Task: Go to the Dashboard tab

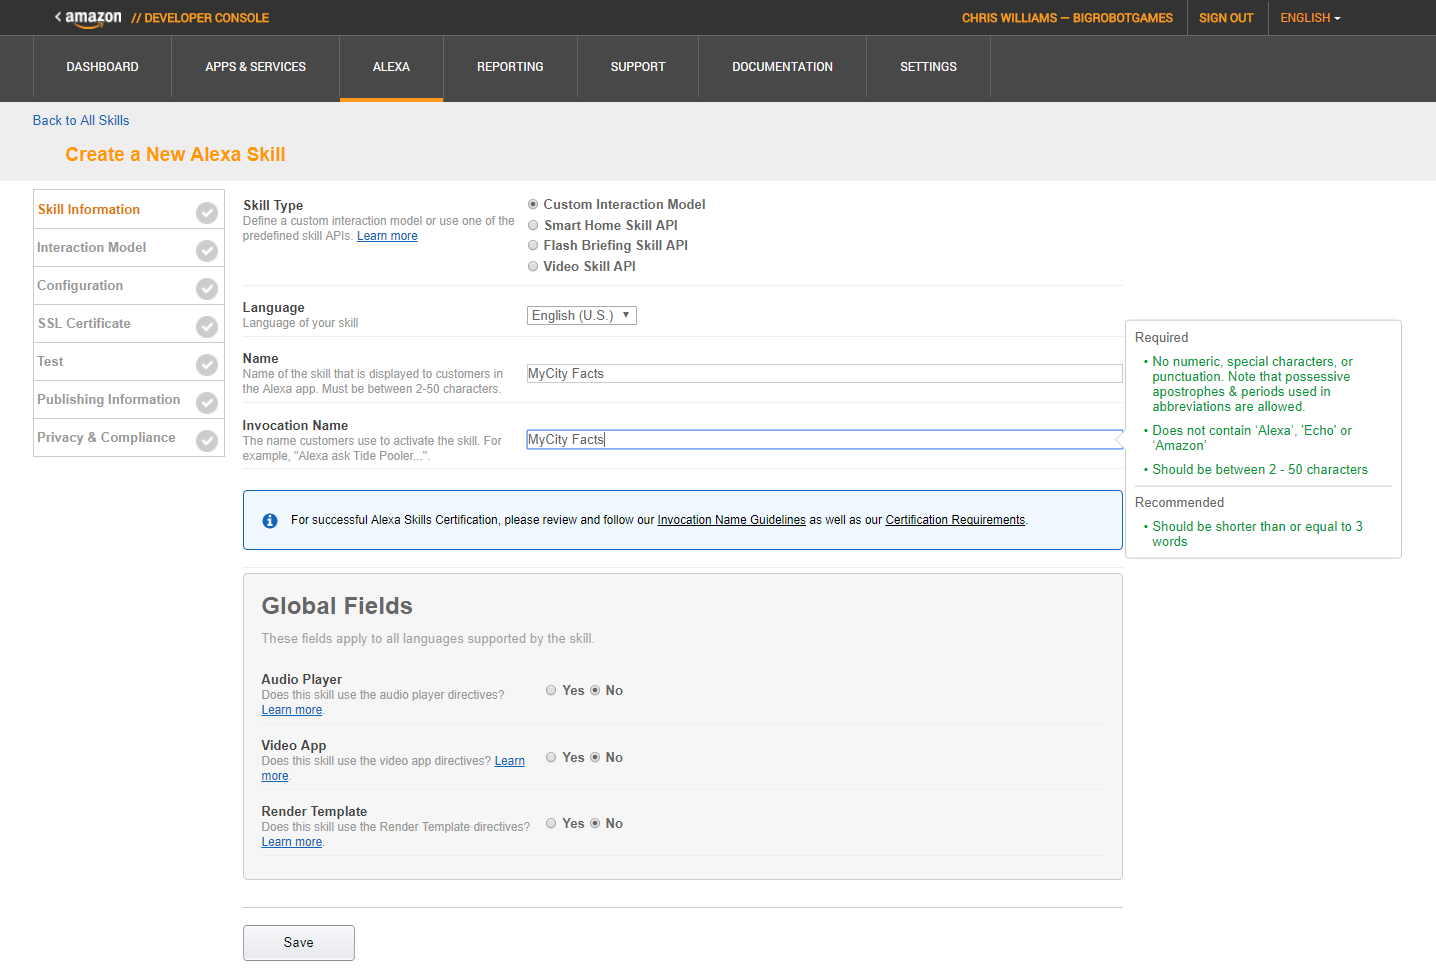Action: [x=102, y=67]
